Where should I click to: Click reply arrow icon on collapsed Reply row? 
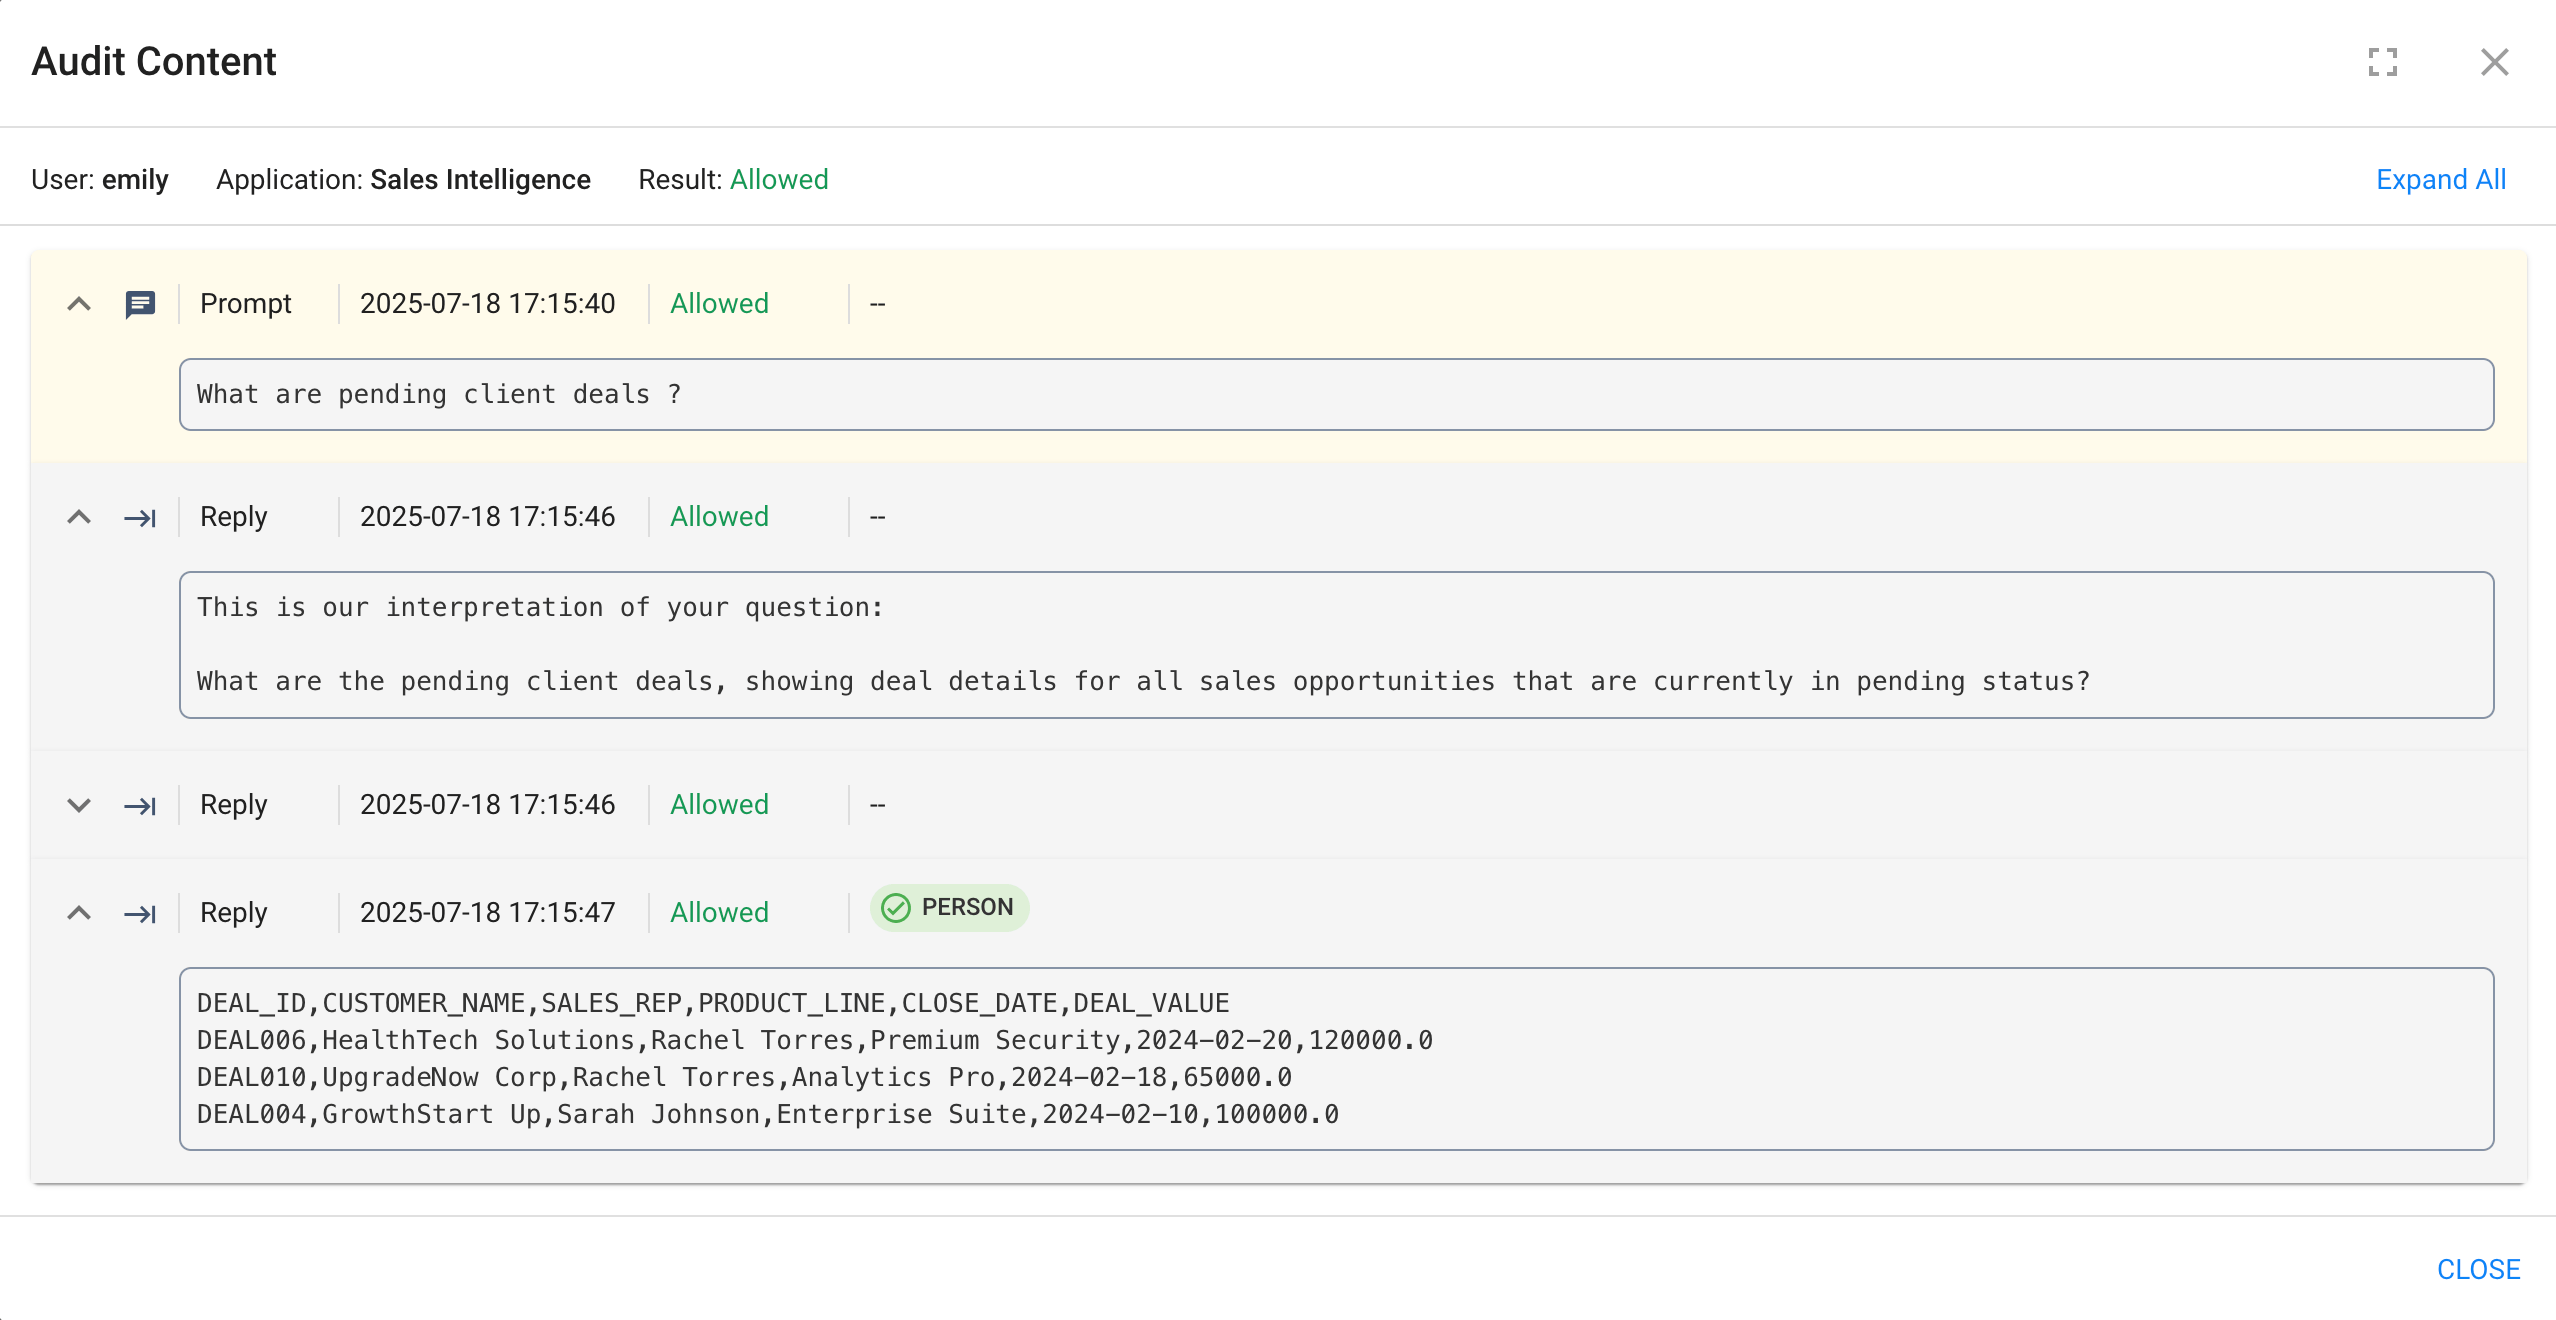[x=140, y=806]
